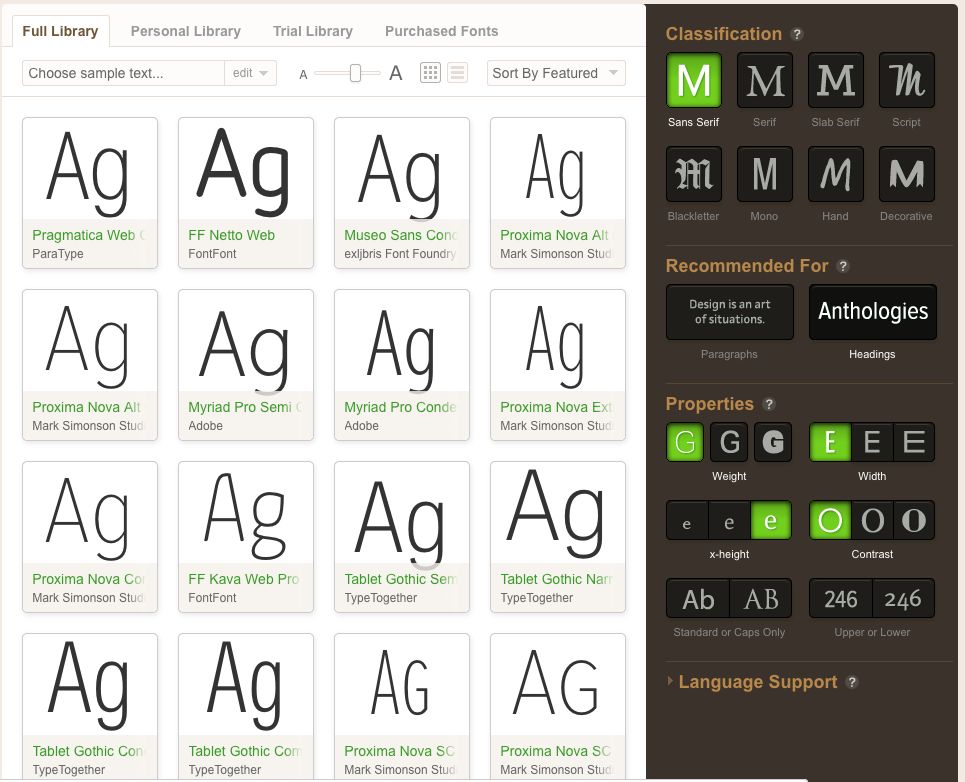965x782 pixels.
Task: Open Language Support help icon
Action: 852,682
